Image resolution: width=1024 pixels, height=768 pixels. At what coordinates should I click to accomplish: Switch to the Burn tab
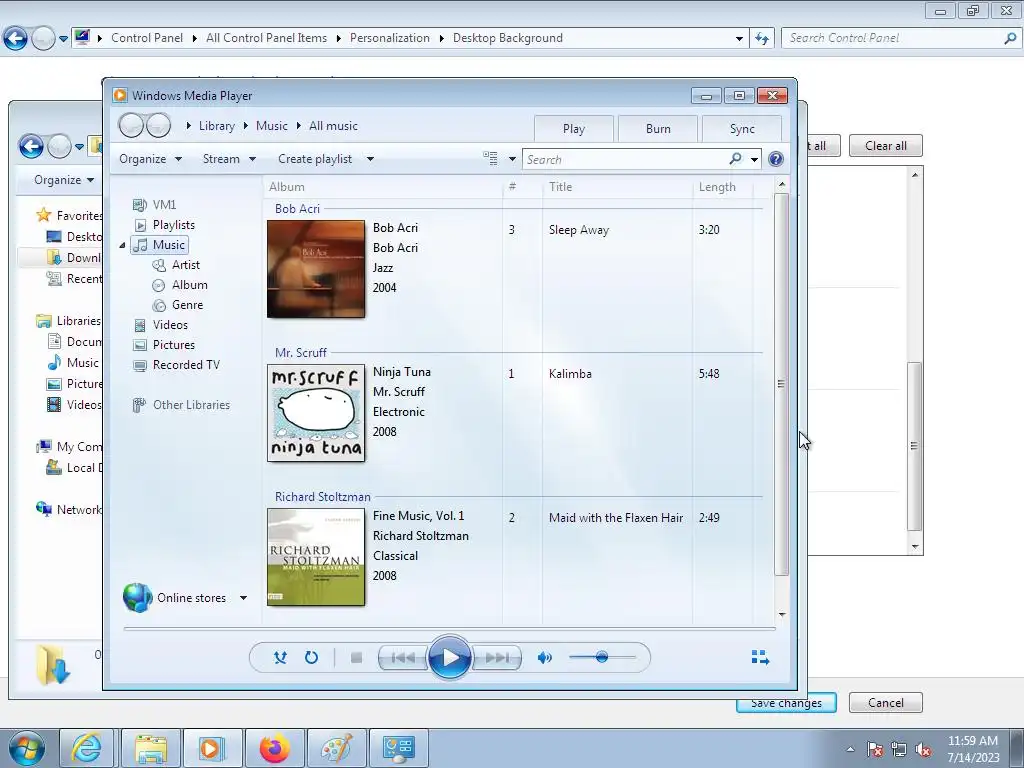pyautogui.click(x=658, y=129)
